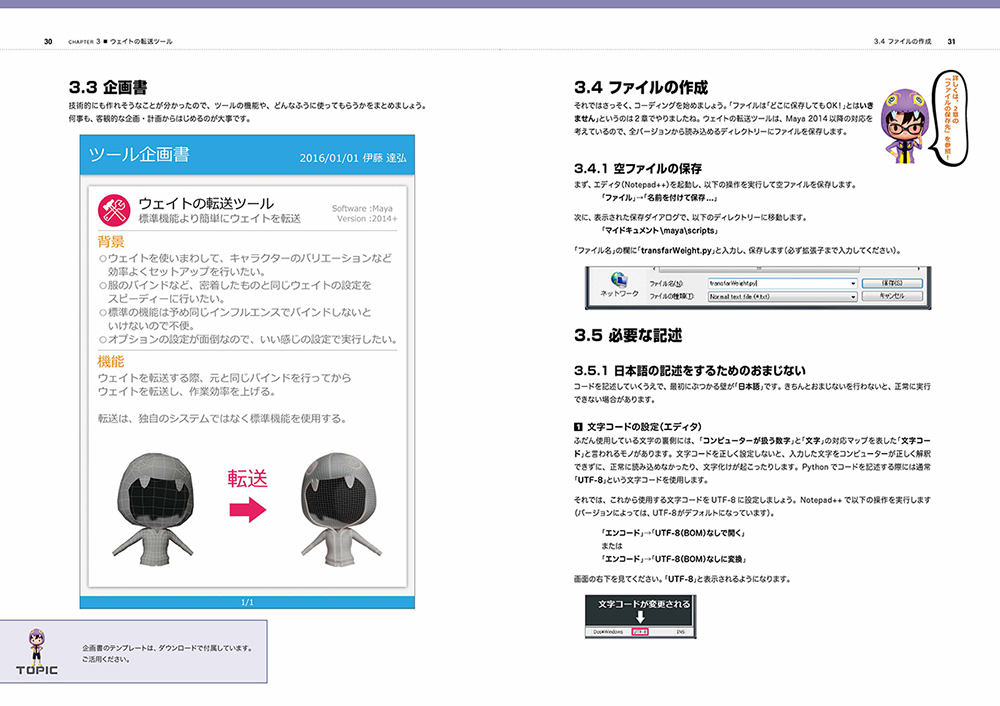This screenshot has width=1000, height=706.
Task: Click the Dos\Windows status bar entry
Action: (608, 632)
